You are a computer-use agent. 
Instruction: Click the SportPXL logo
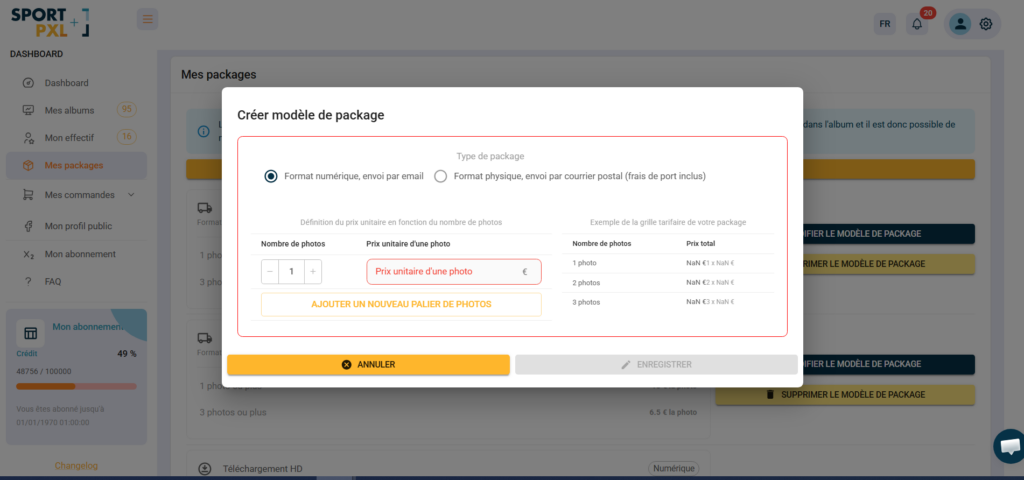tap(50, 22)
